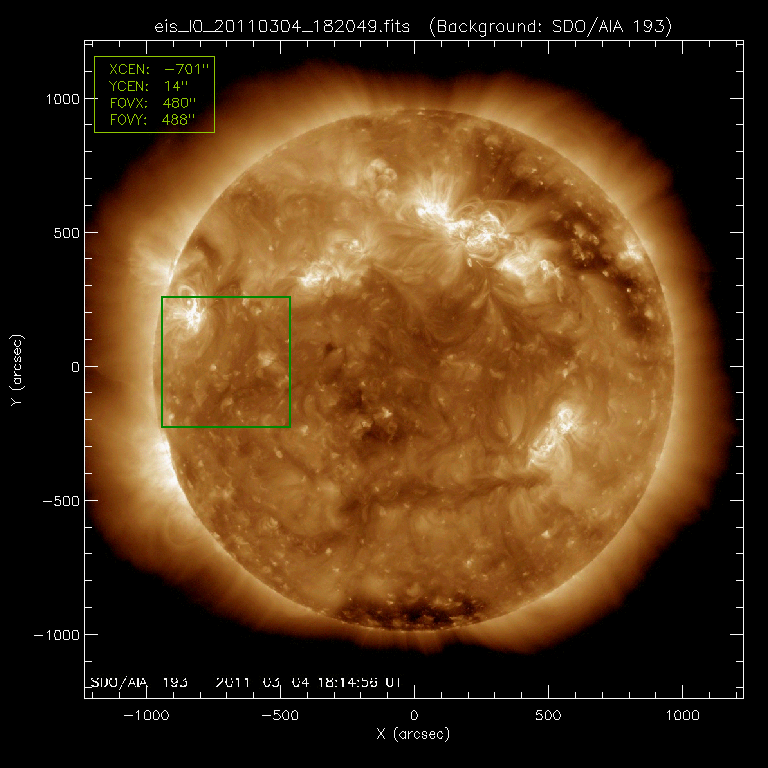Click the eis_l0_20110304_182049.fits filename title
The height and width of the screenshot is (768, 768).
[x=287, y=26]
